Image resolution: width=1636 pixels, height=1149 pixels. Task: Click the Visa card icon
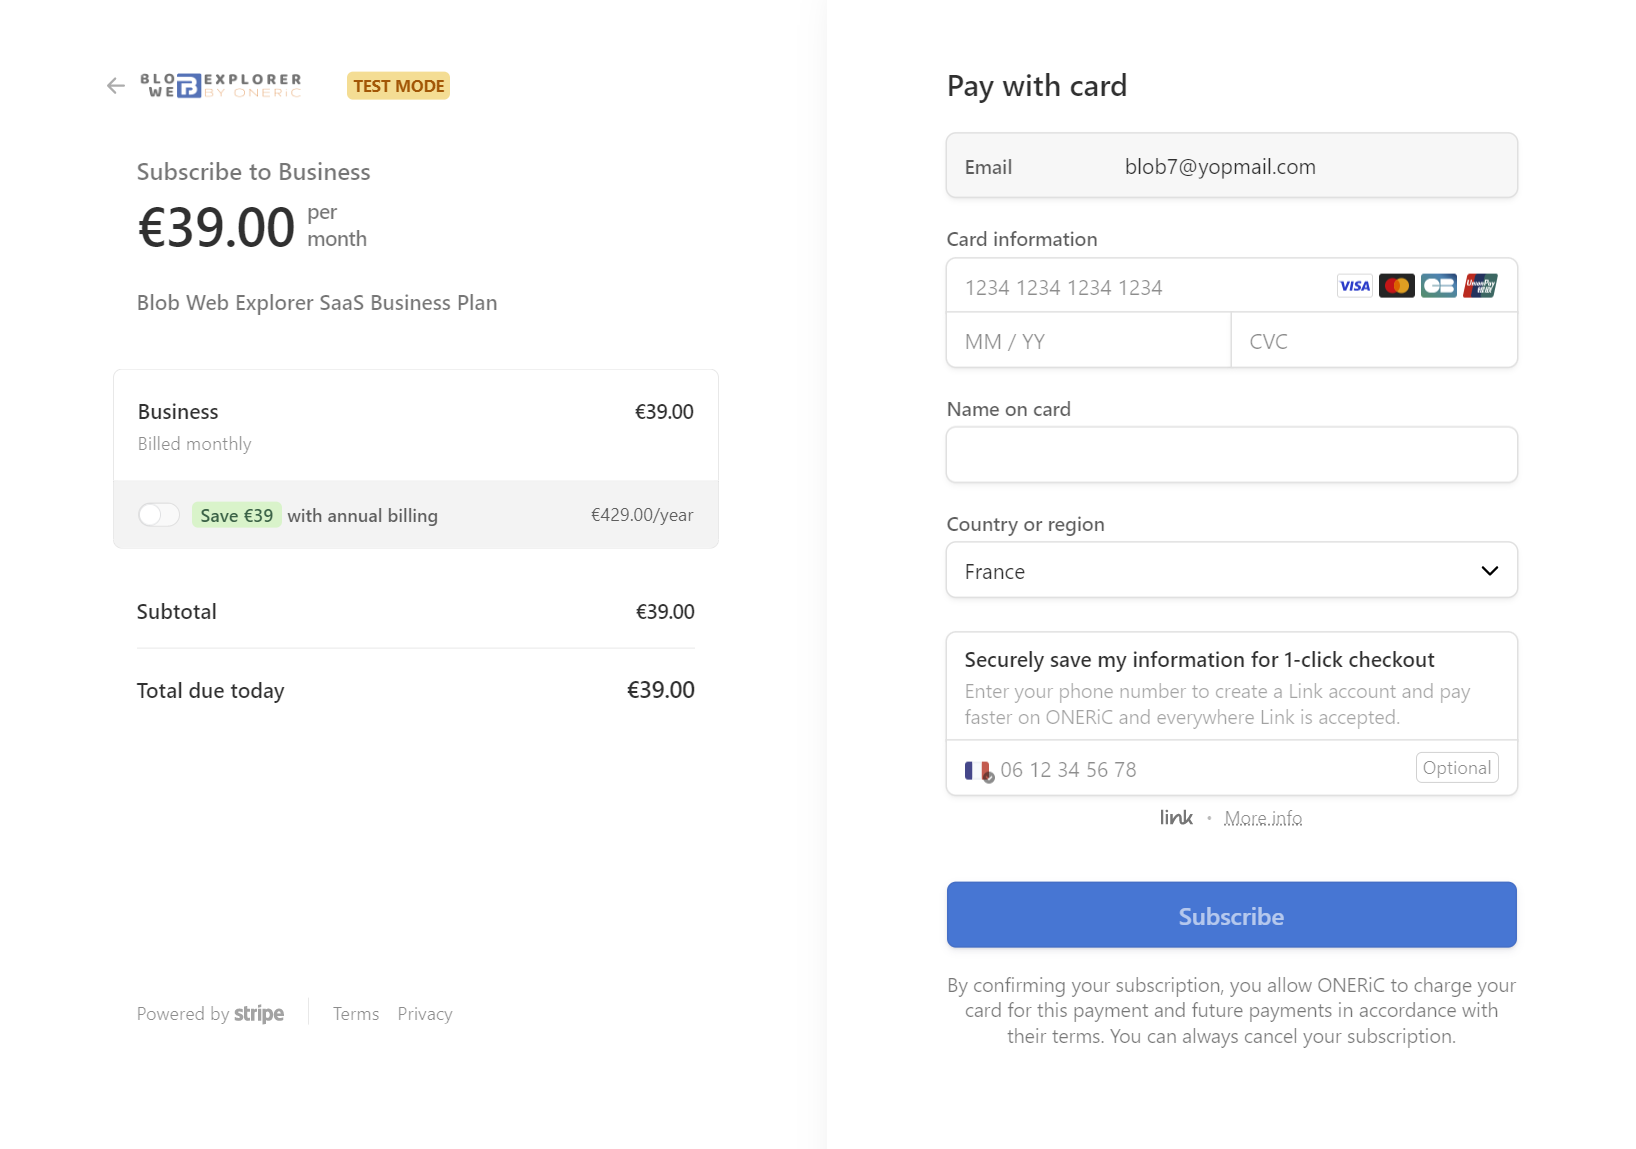pyautogui.click(x=1355, y=286)
